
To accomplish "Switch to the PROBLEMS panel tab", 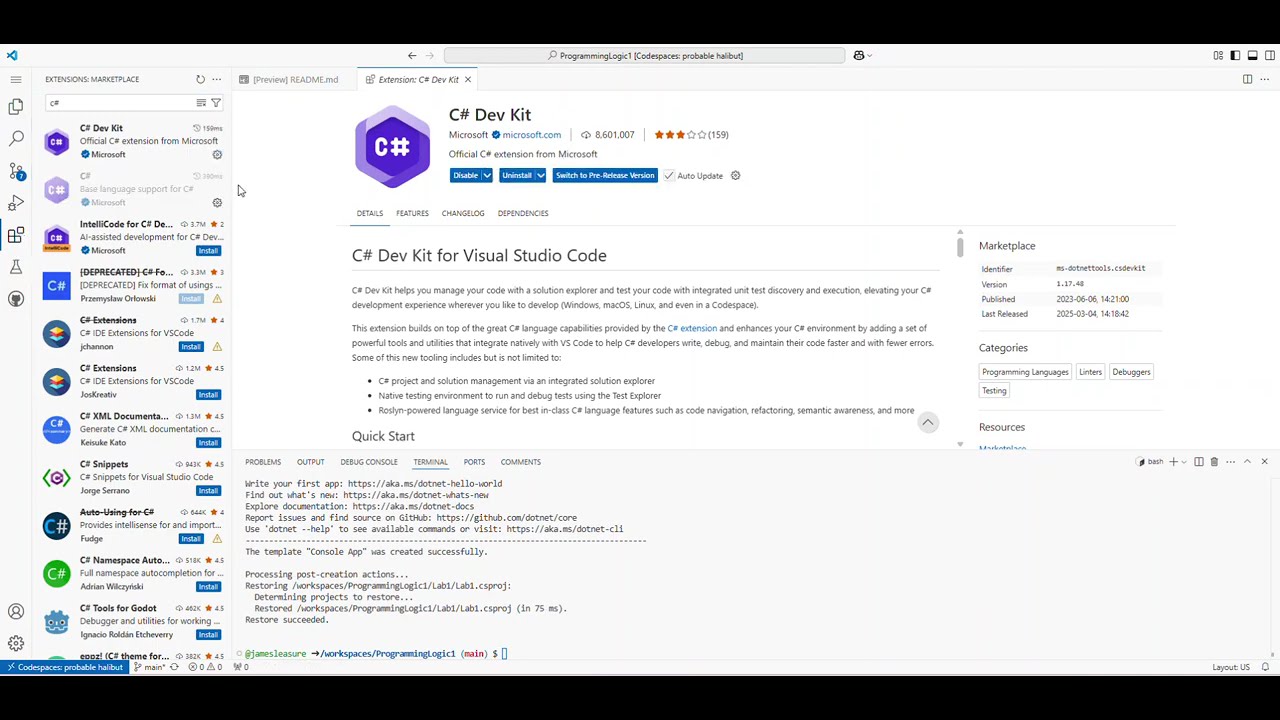I will [x=263, y=462].
